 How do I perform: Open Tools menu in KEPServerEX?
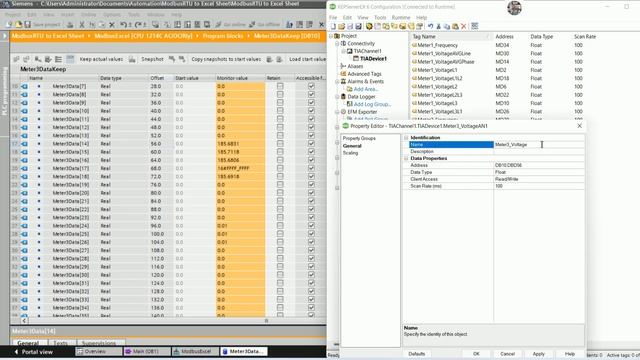click(x=380, y=18)
